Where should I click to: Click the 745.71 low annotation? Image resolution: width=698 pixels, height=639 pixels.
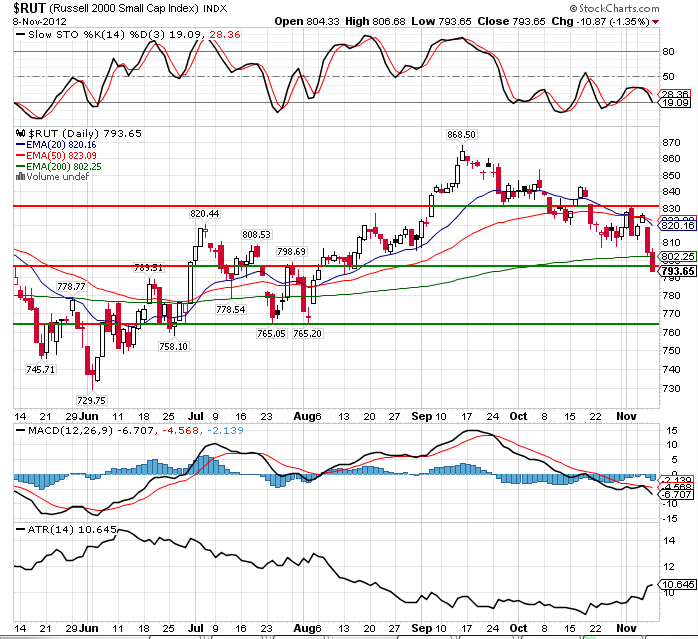[40, 370]
